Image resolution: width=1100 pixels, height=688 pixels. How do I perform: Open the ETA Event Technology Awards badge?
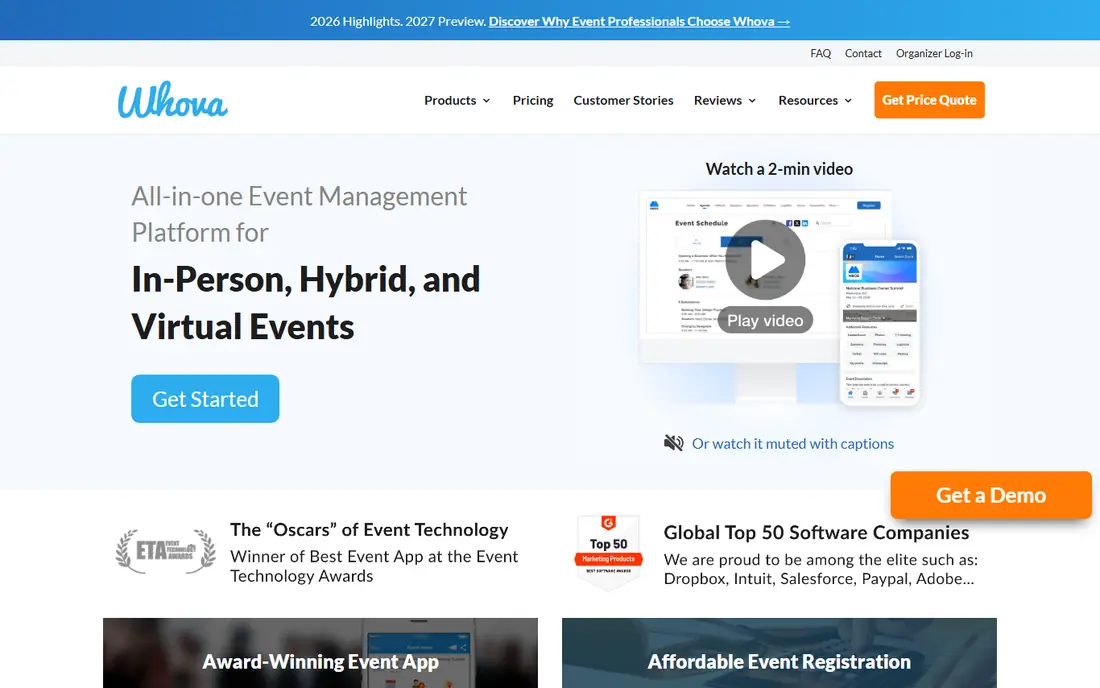click(x=166, y=551)
